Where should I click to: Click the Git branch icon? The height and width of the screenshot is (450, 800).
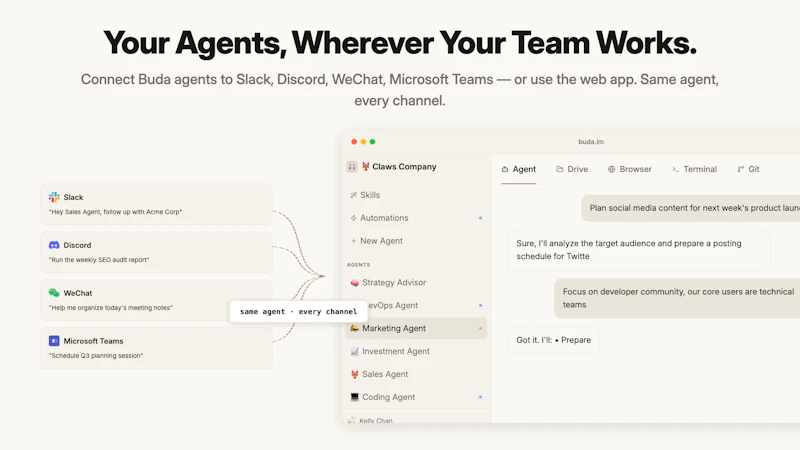click(741, 169)
